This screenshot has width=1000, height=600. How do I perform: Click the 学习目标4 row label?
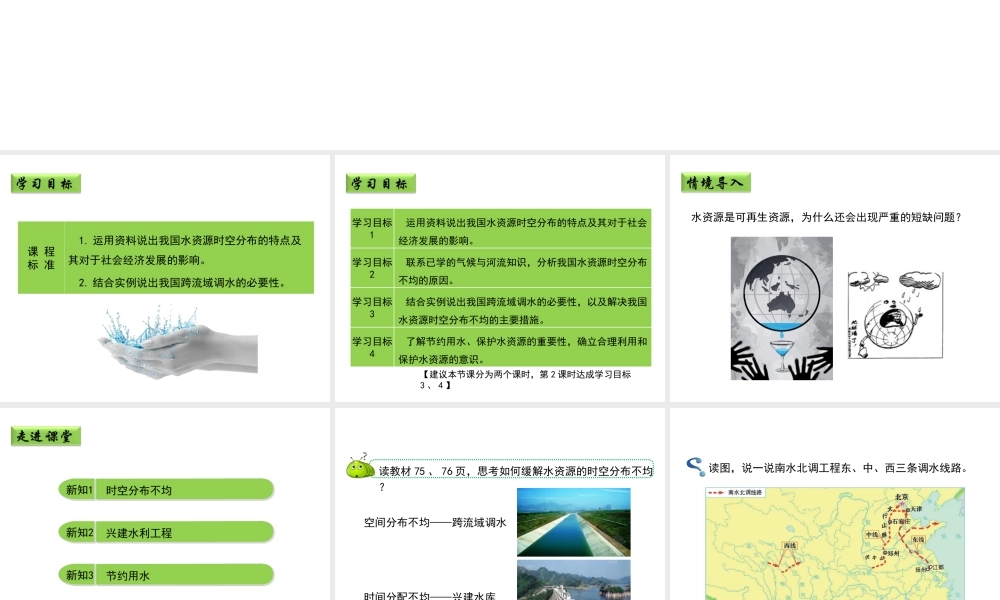coord(372,347)
